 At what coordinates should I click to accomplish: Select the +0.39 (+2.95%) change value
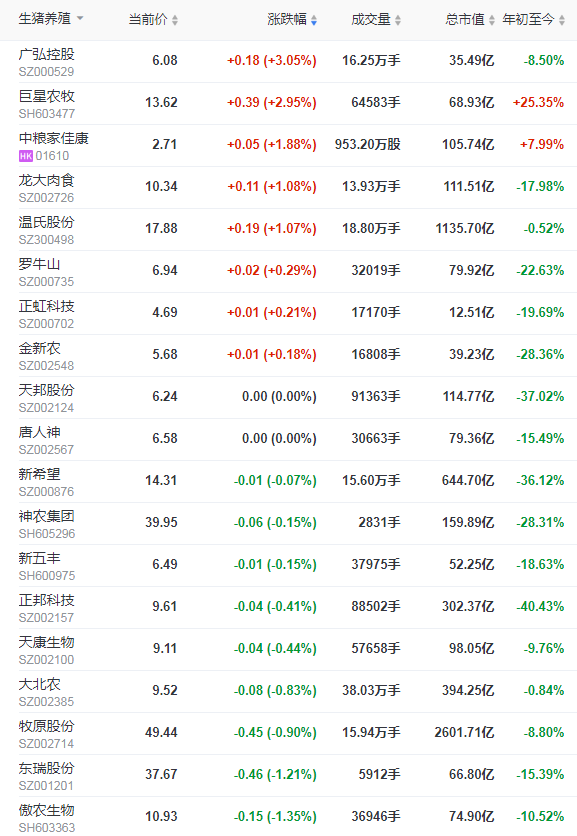[272, 102]
